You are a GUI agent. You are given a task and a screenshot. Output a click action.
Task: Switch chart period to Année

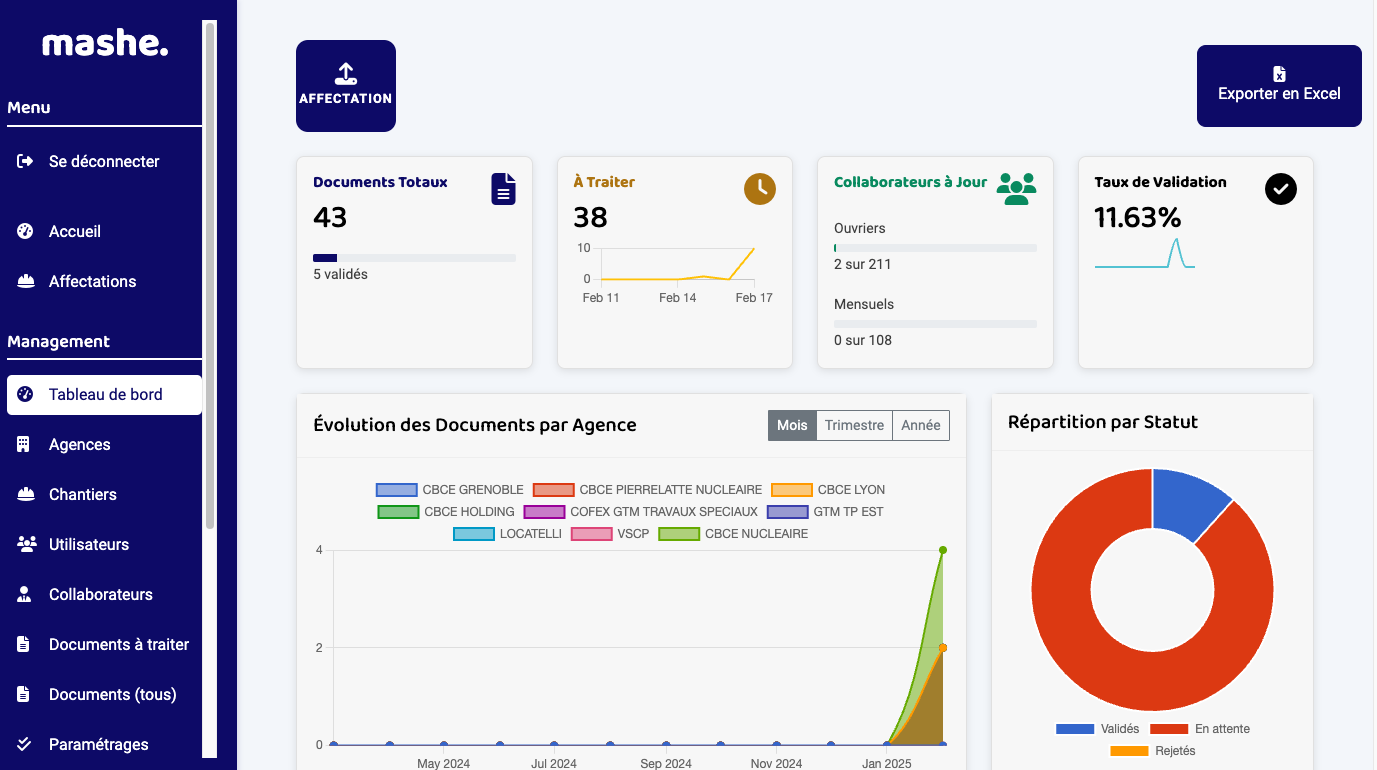point(921,425)
